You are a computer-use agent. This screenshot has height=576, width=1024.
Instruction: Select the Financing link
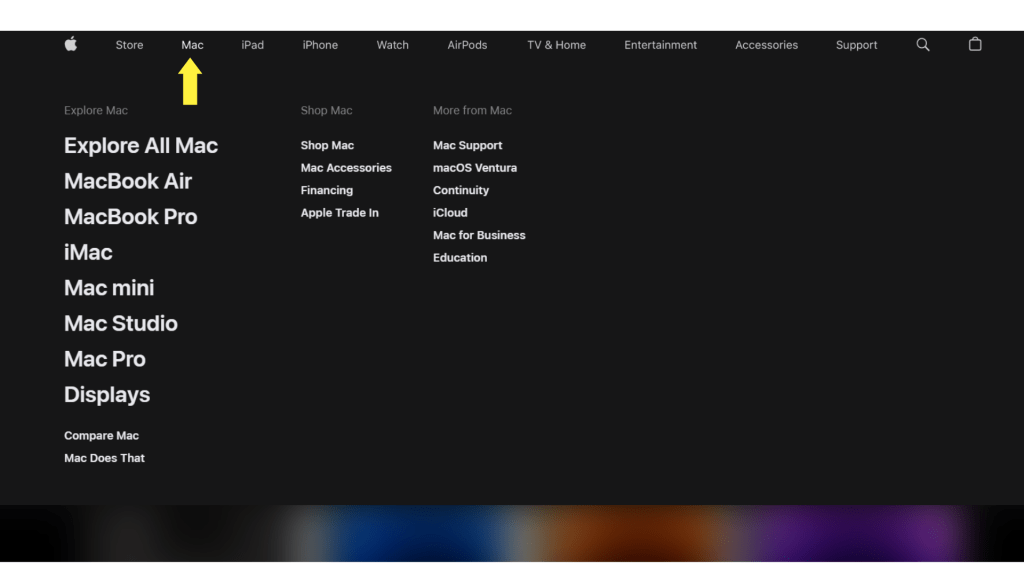[x=327, y=190]
